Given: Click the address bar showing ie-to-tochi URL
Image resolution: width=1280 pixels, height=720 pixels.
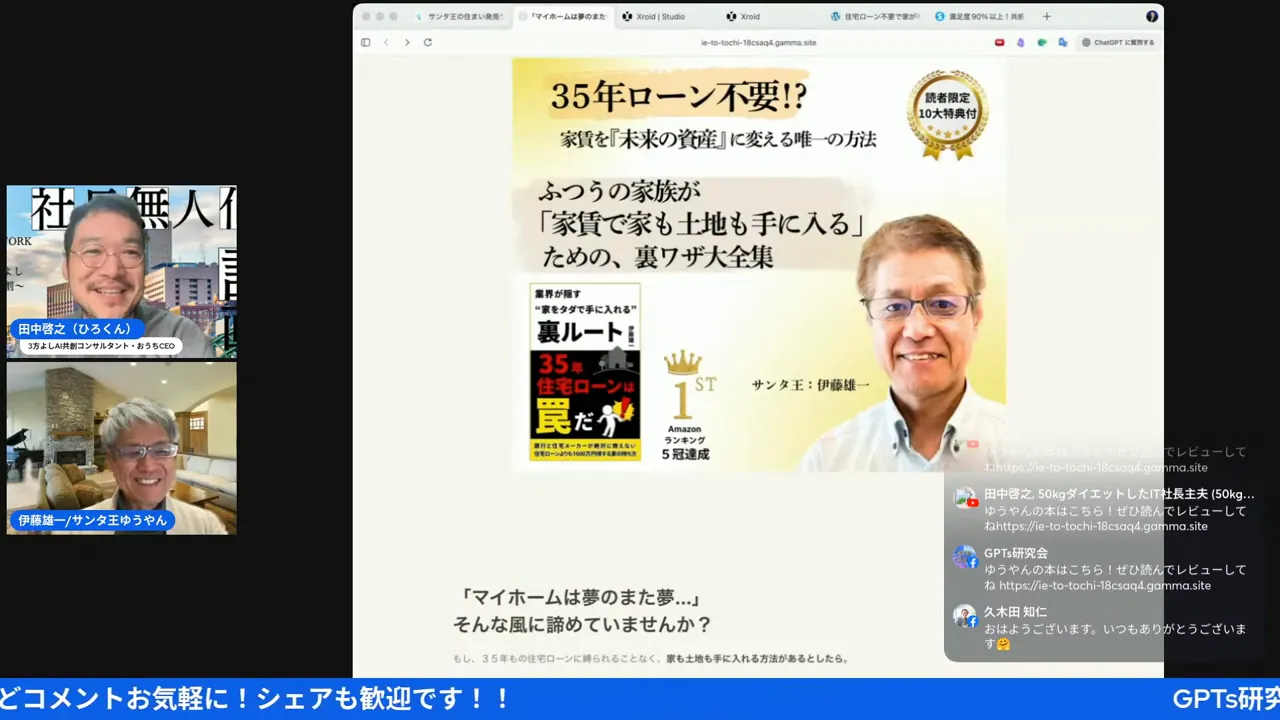Looking at the screenshot, I should 760,42.
